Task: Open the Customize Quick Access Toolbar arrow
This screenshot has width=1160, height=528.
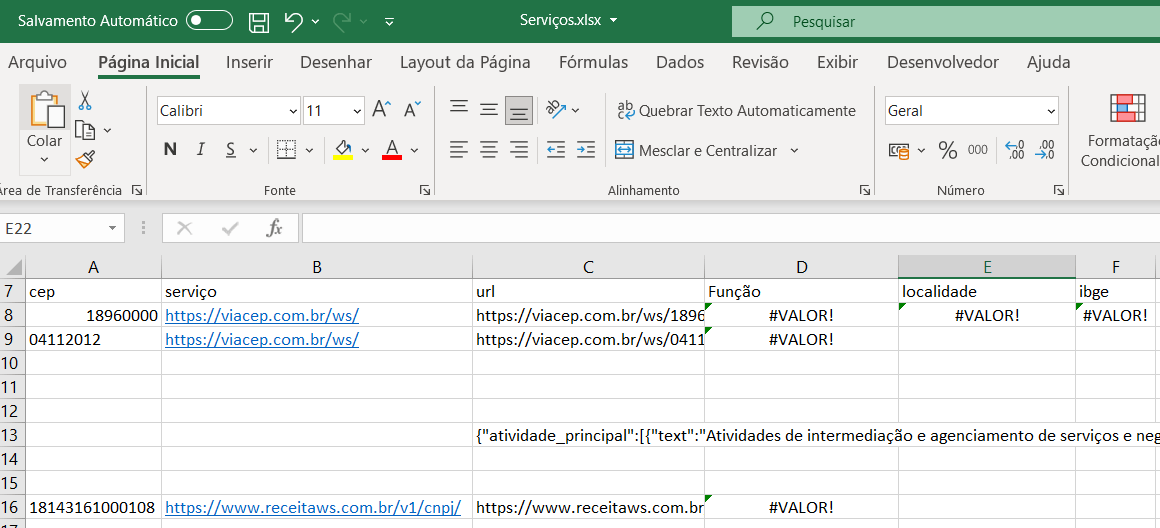Action: tap(390, 22)
